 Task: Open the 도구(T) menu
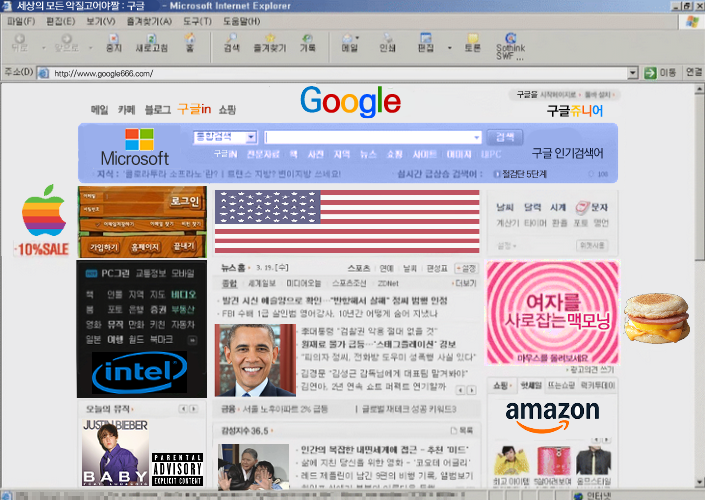(197, 21)
